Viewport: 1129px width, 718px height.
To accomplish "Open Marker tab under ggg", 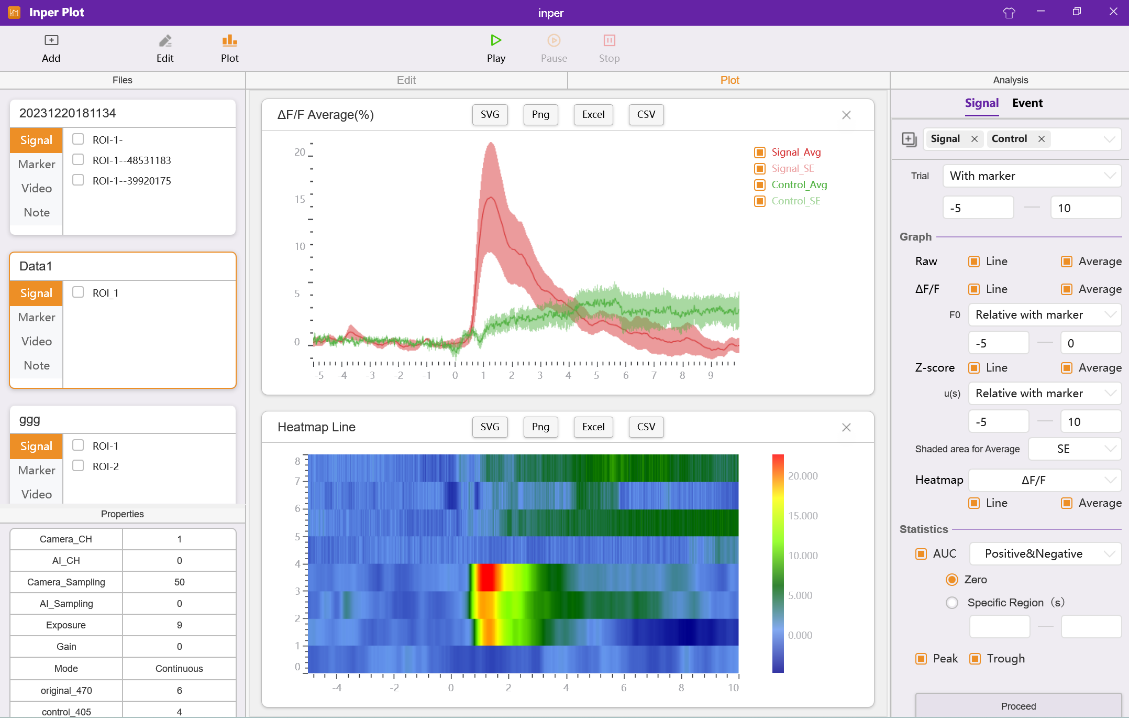I will click(37, 470).
